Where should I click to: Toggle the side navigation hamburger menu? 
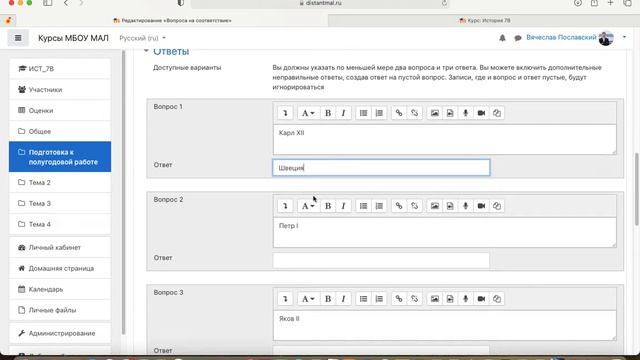click(18, 38)
